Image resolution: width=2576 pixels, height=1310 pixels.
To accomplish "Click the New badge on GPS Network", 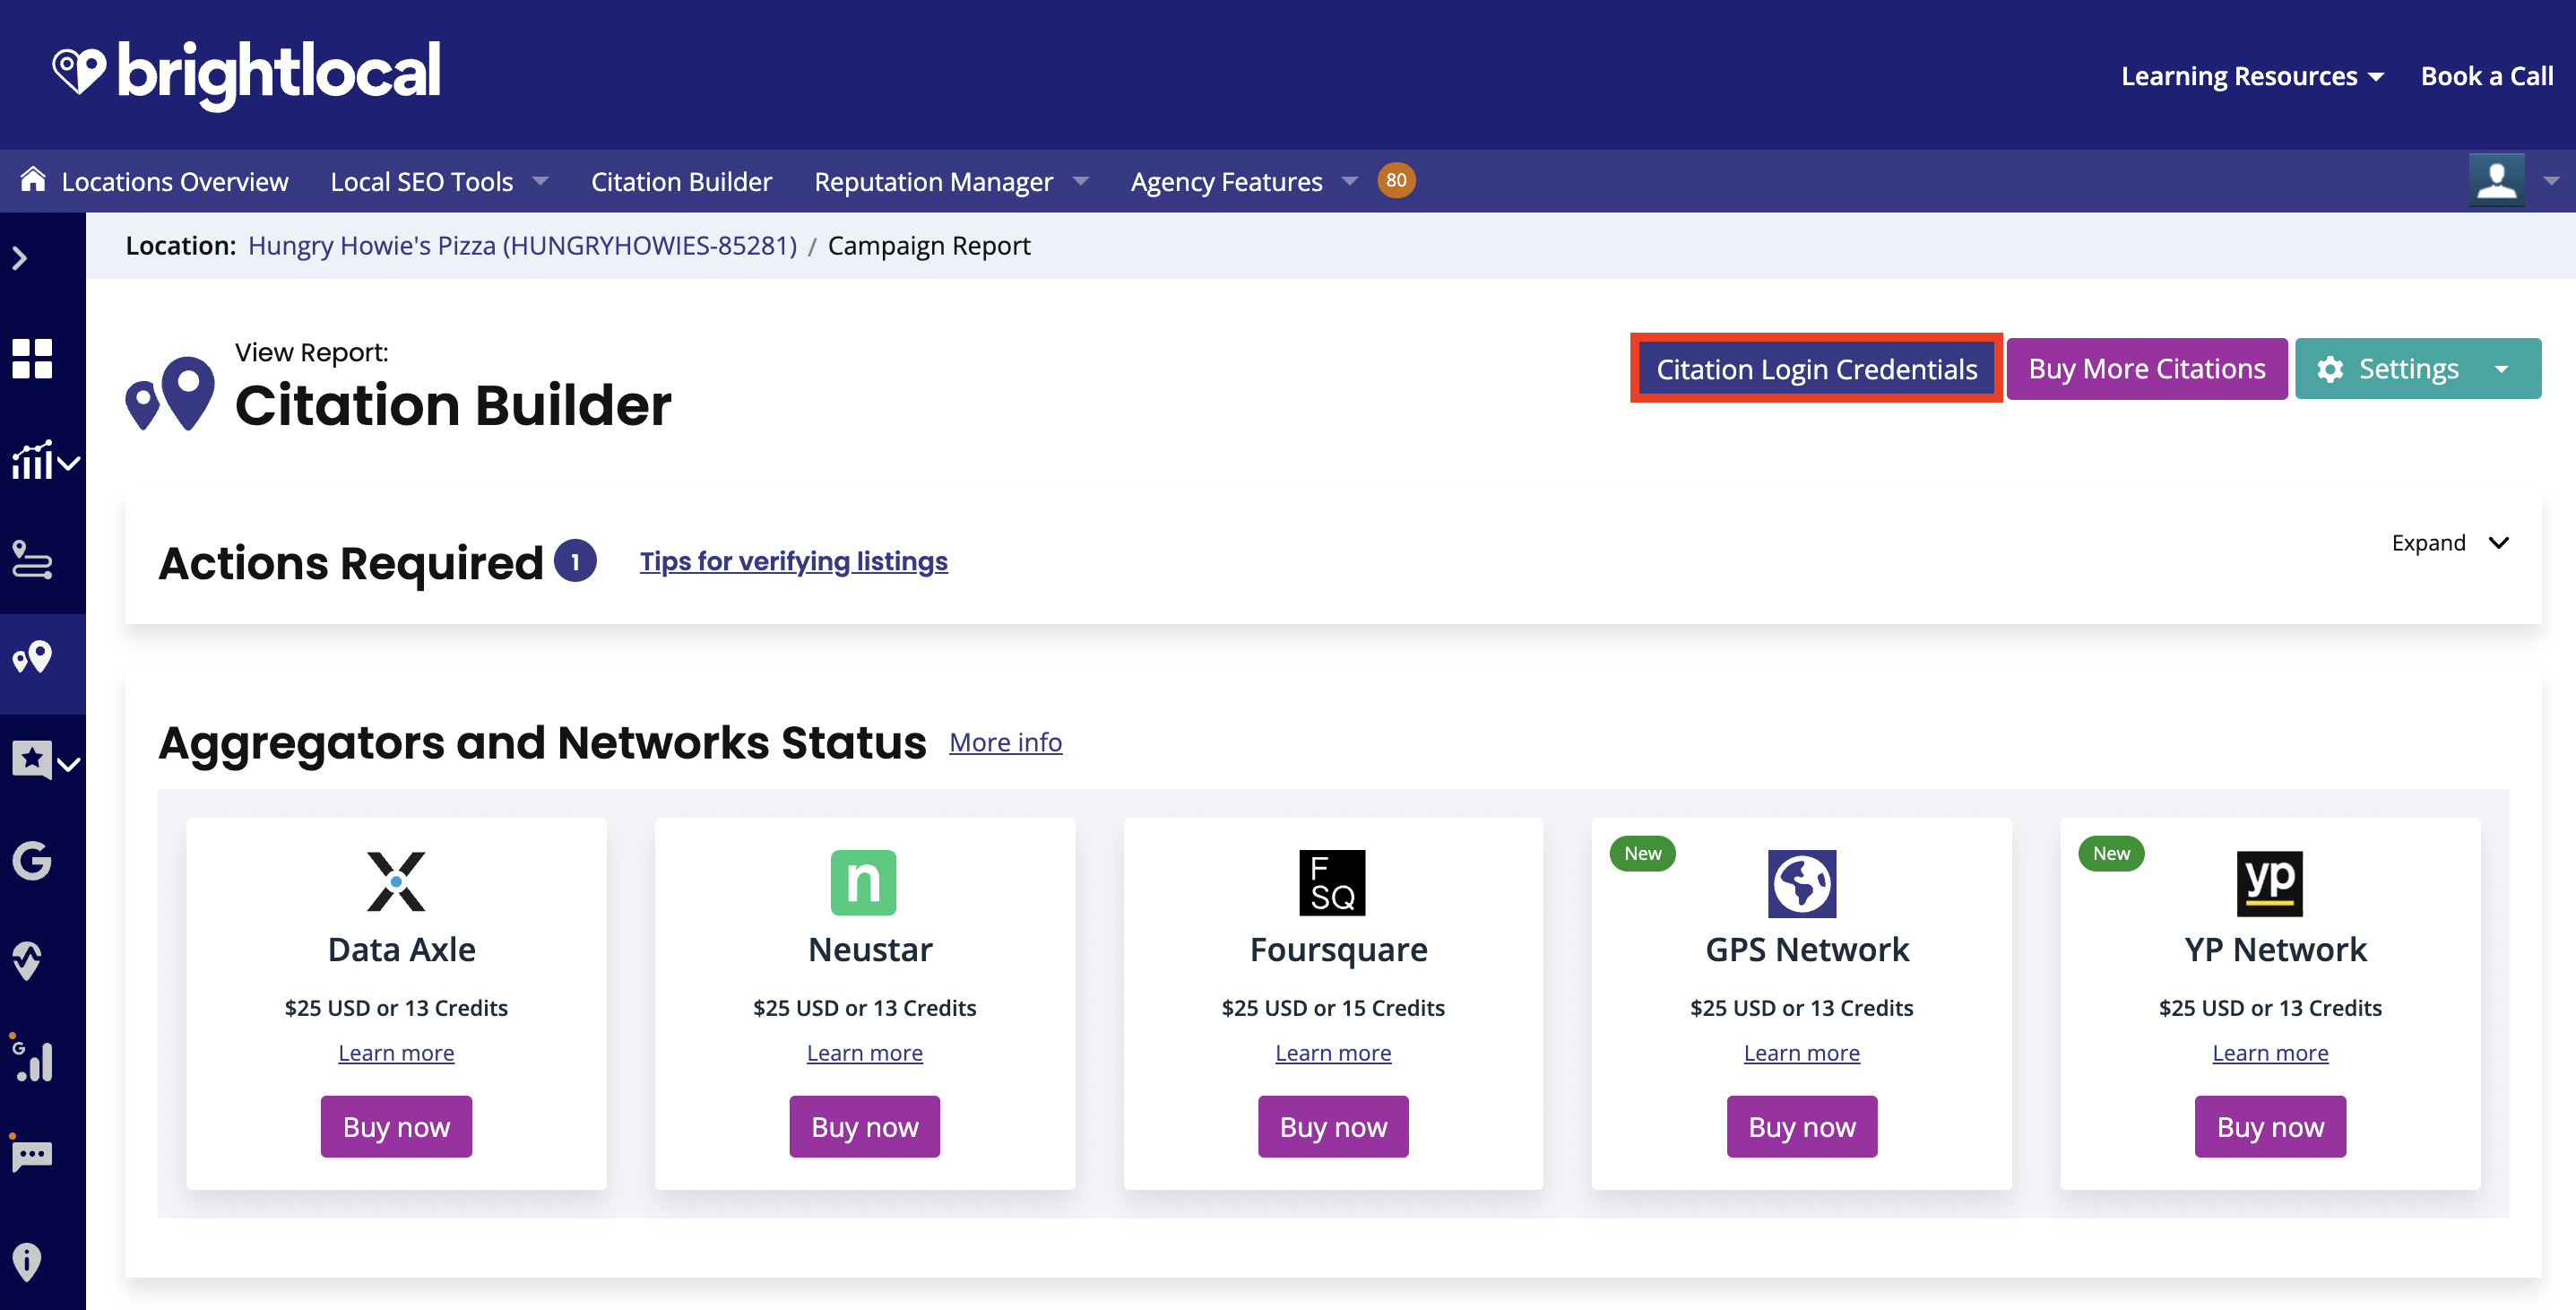I will pos(1642,854).
